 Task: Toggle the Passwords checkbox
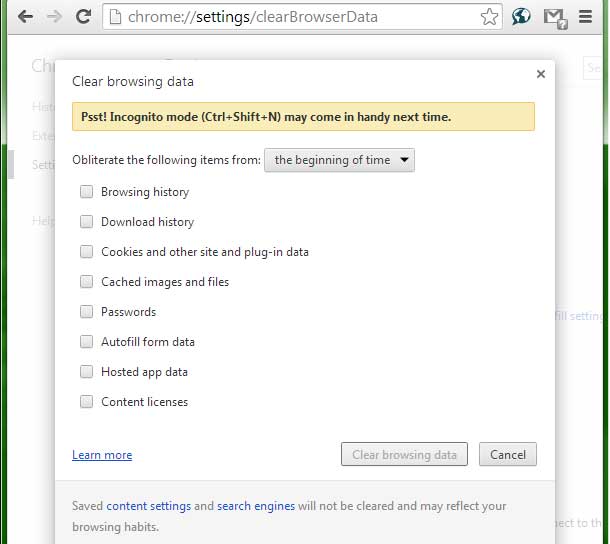tap(86, 311)
